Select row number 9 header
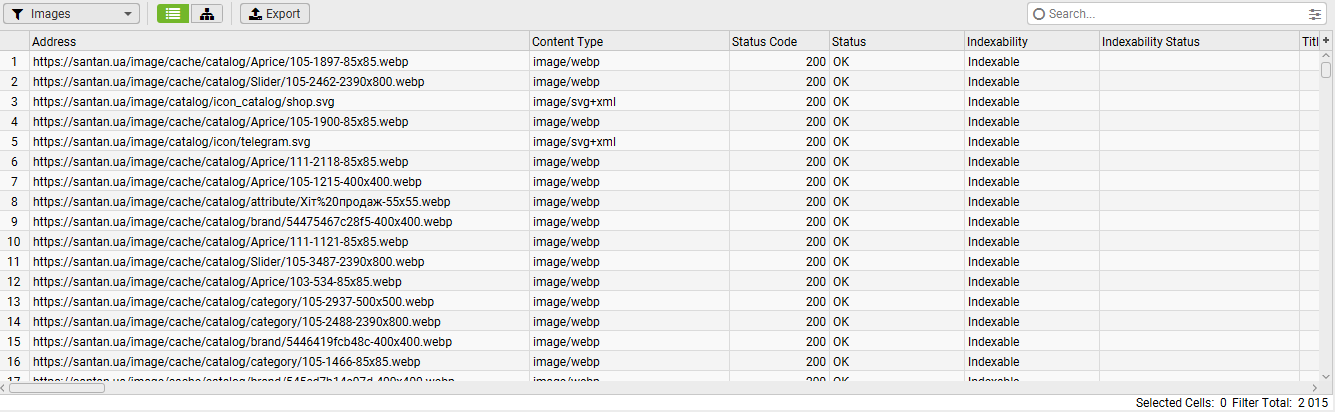 pos(15,222)
